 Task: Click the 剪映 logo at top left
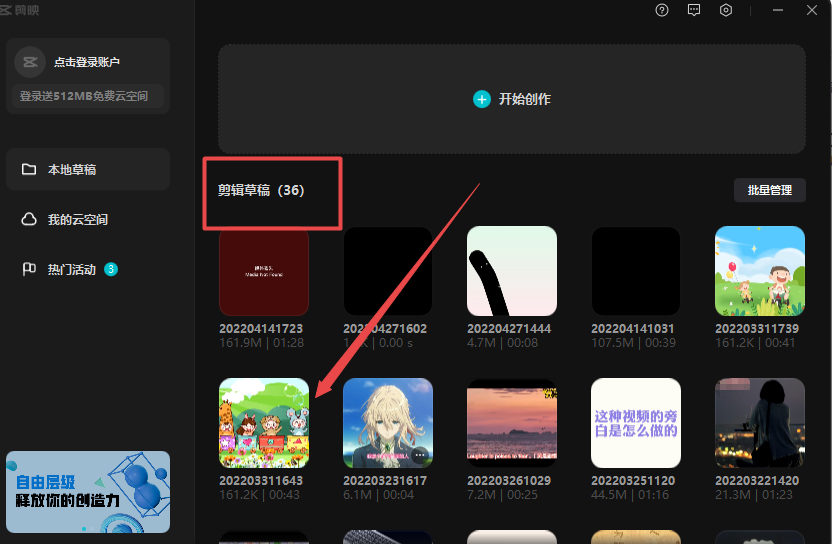click(20, 10)
